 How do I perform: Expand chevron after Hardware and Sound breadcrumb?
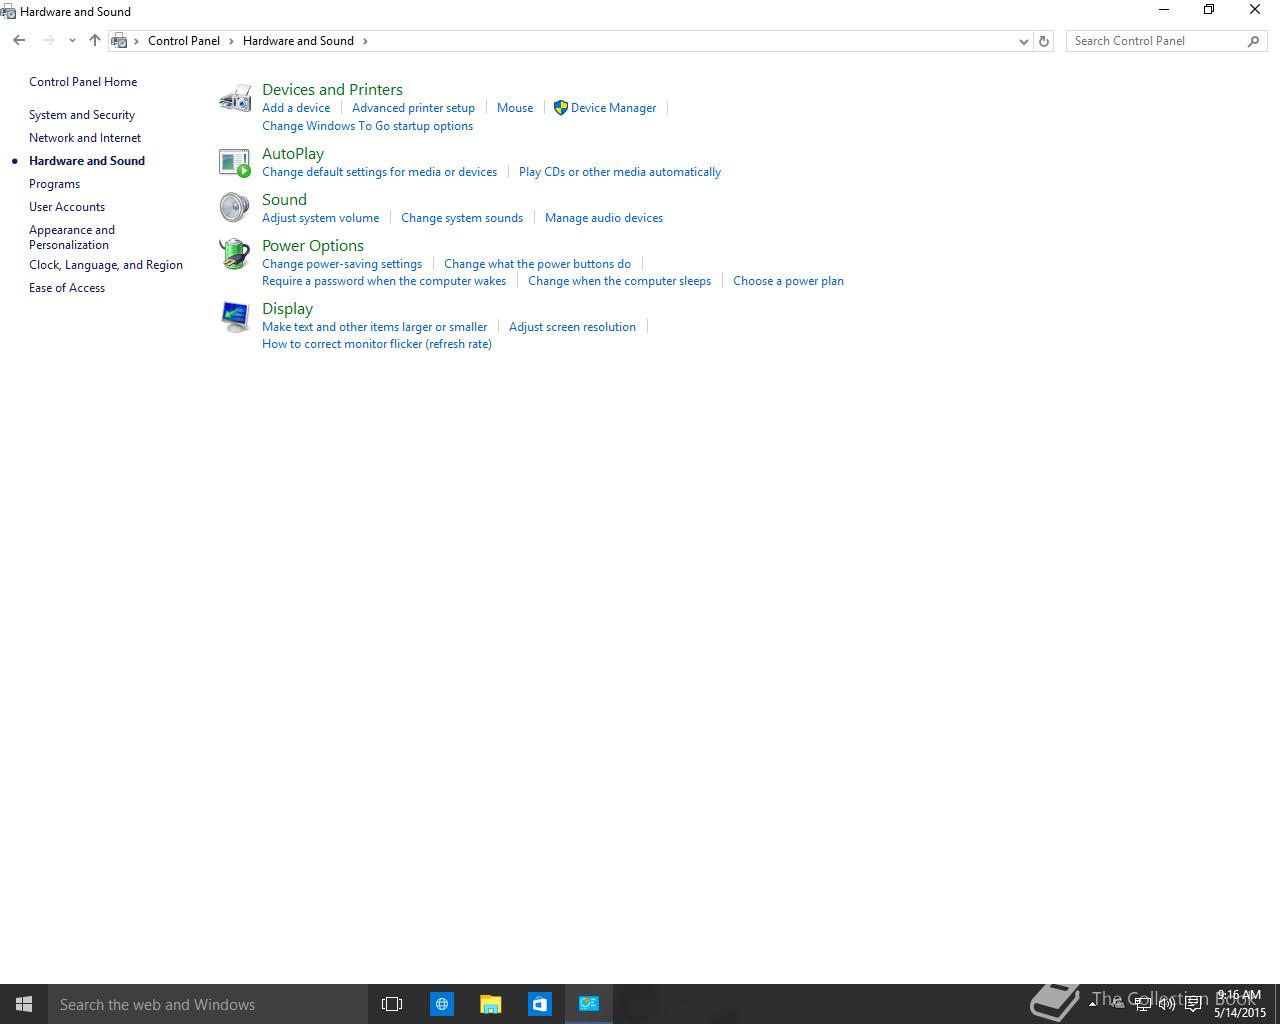click(x=365, y=41)
